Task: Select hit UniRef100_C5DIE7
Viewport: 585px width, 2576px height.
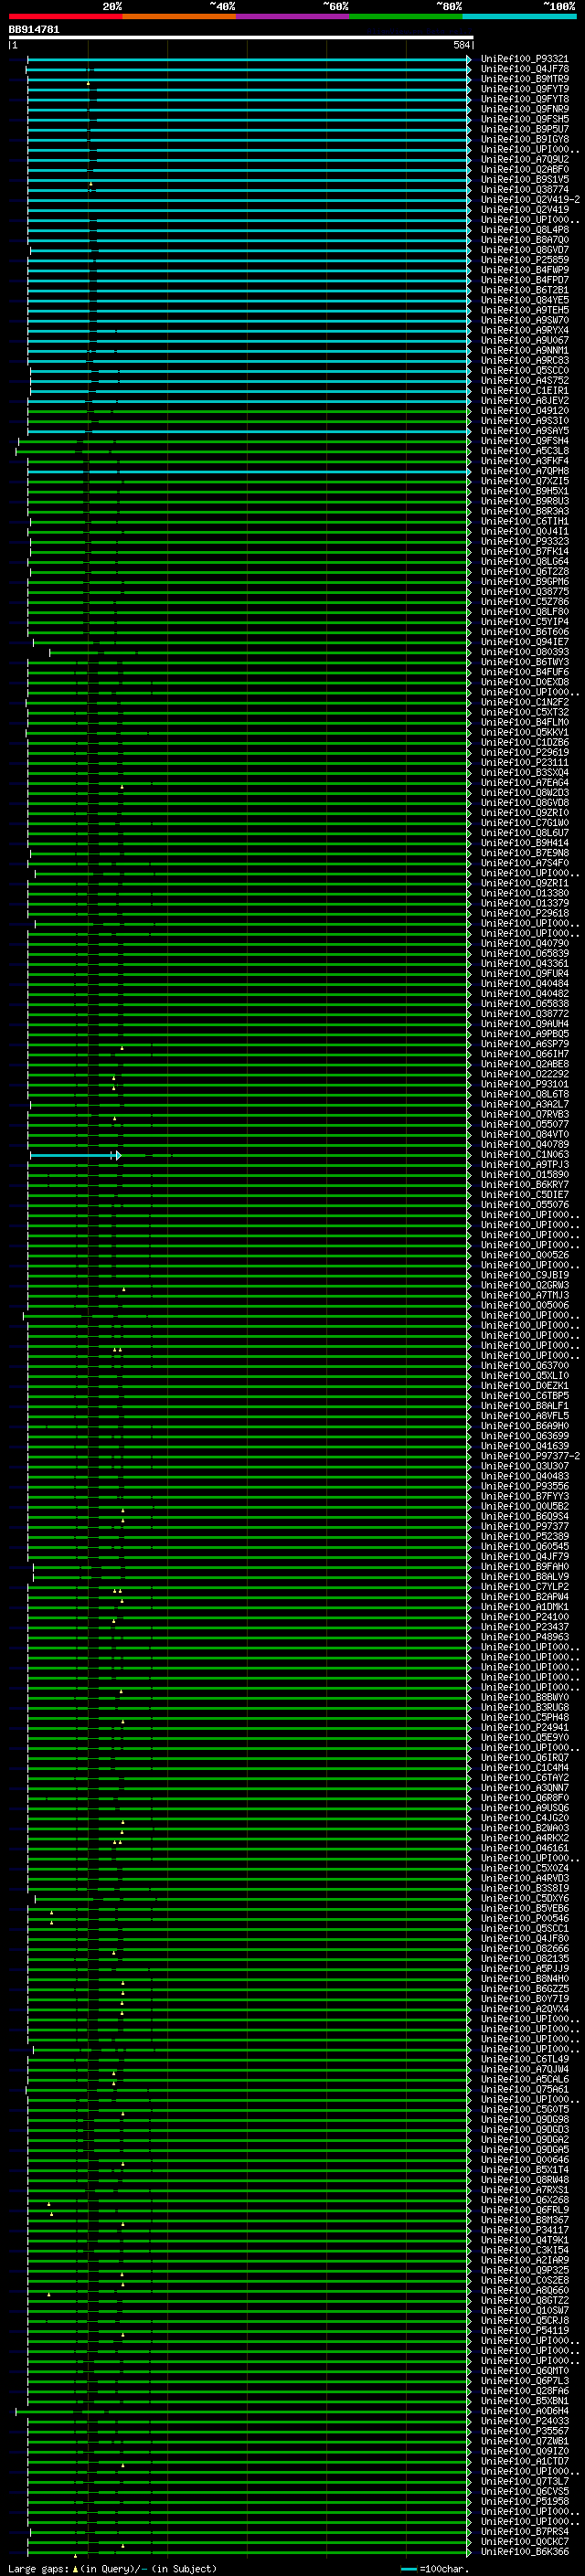Action: click(x=524, y=1194)
